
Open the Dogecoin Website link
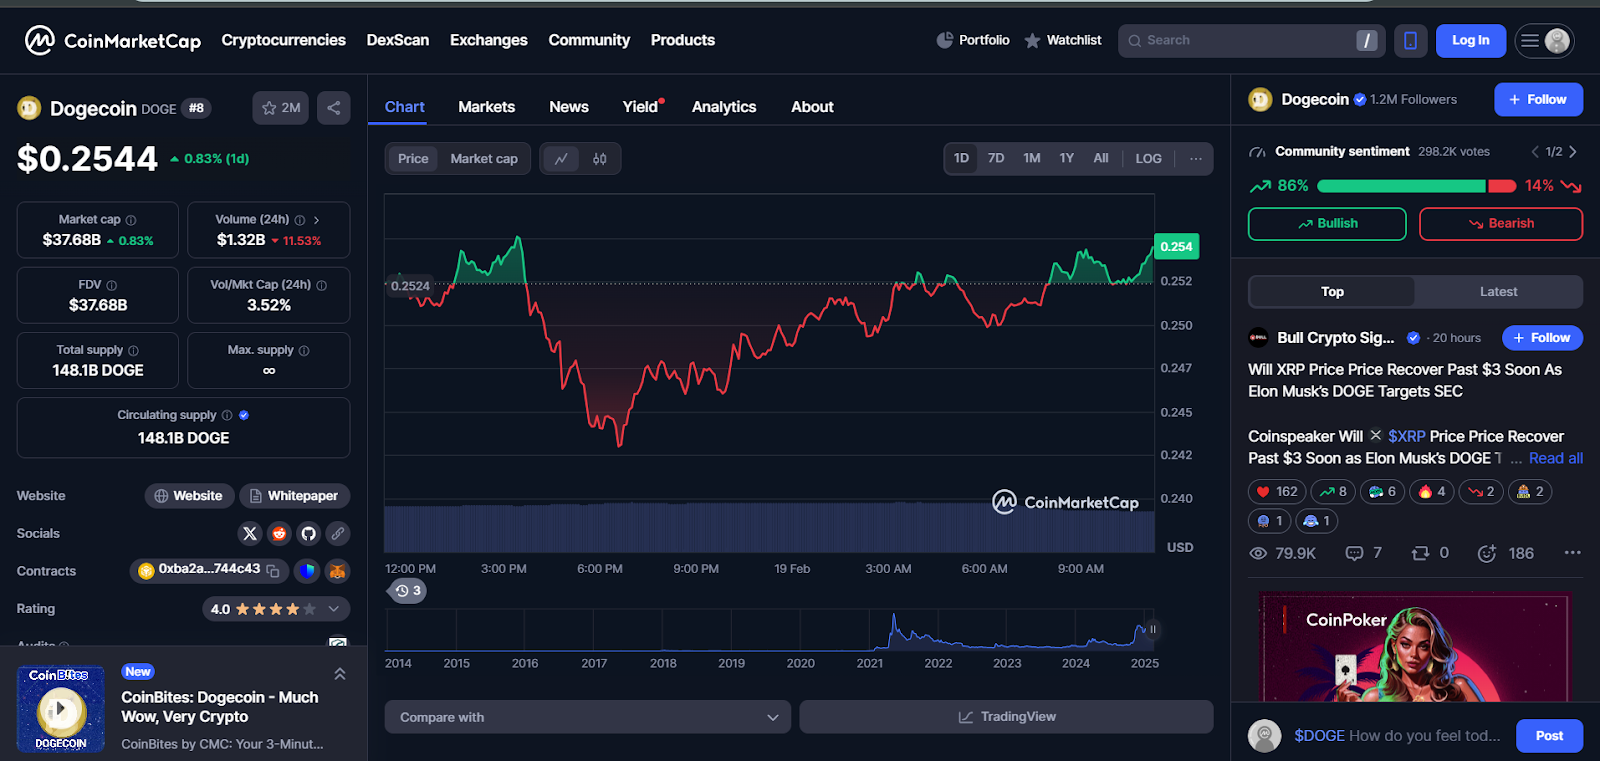[189, 496]
